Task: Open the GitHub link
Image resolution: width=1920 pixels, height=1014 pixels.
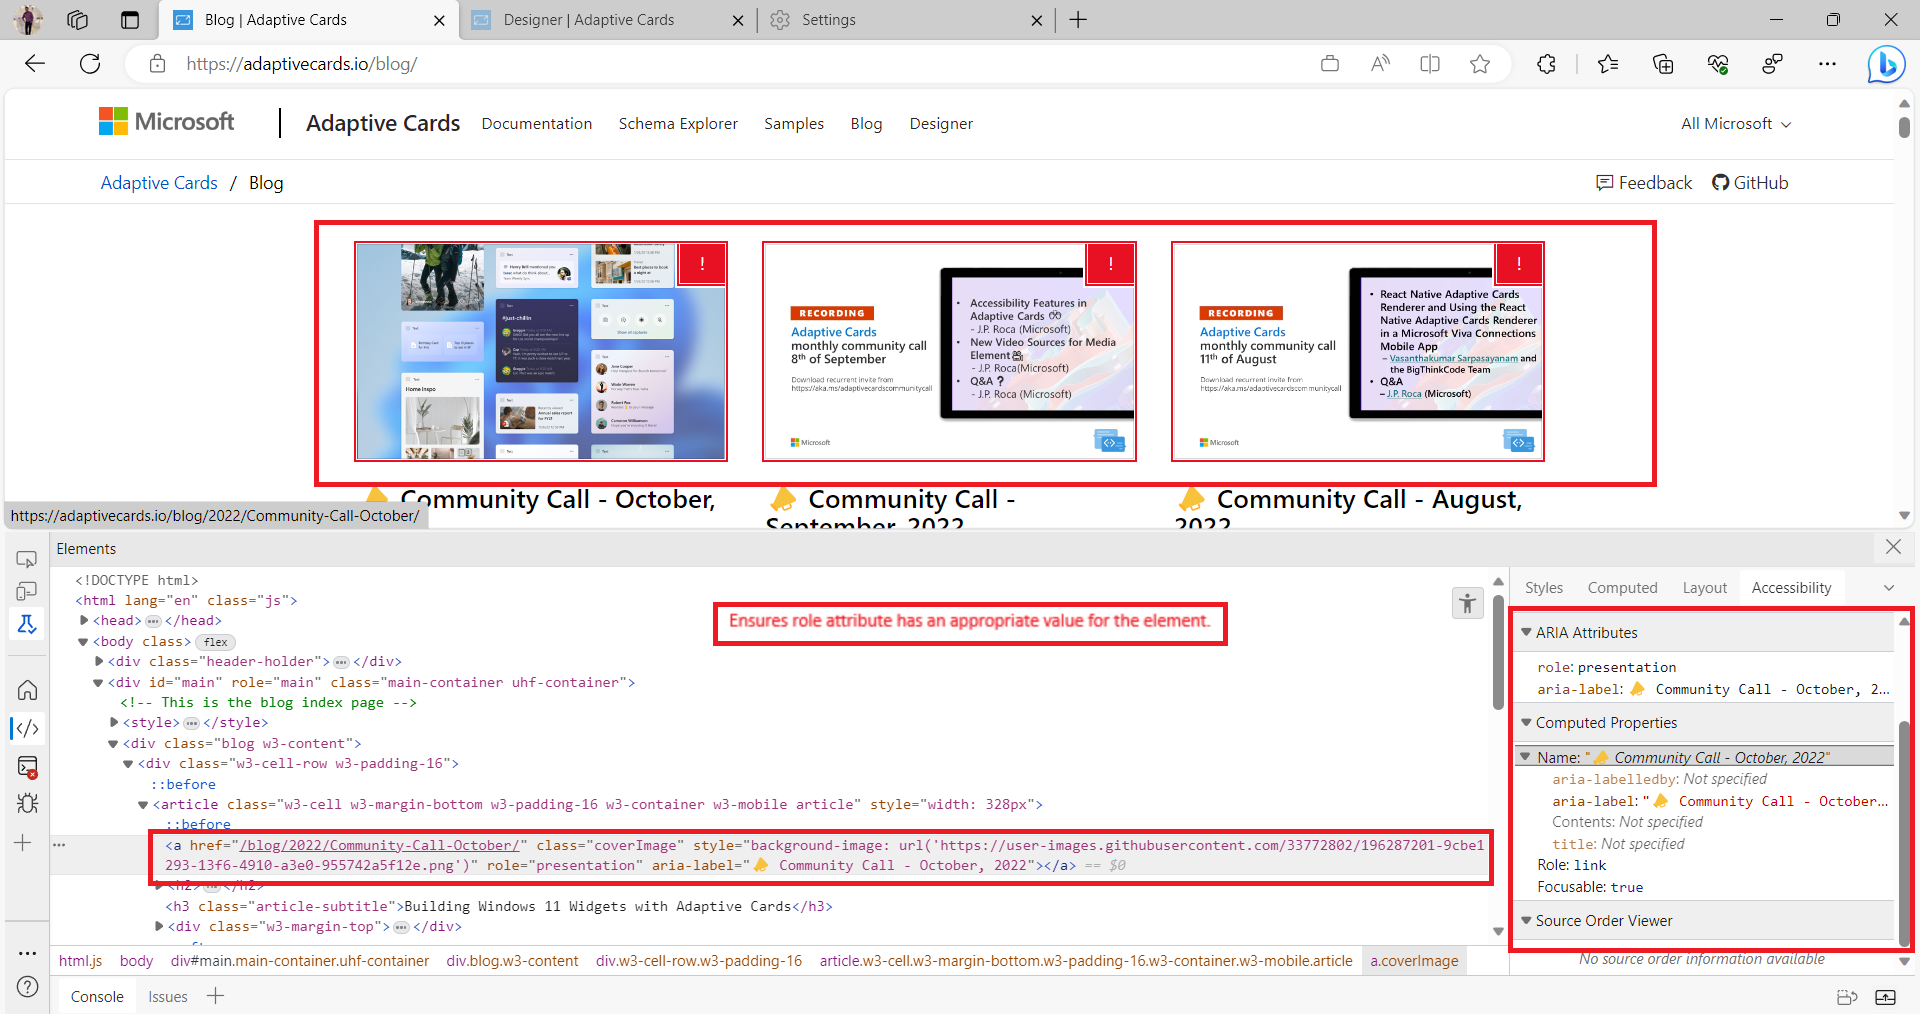Action: click(x=1750, y=182)
